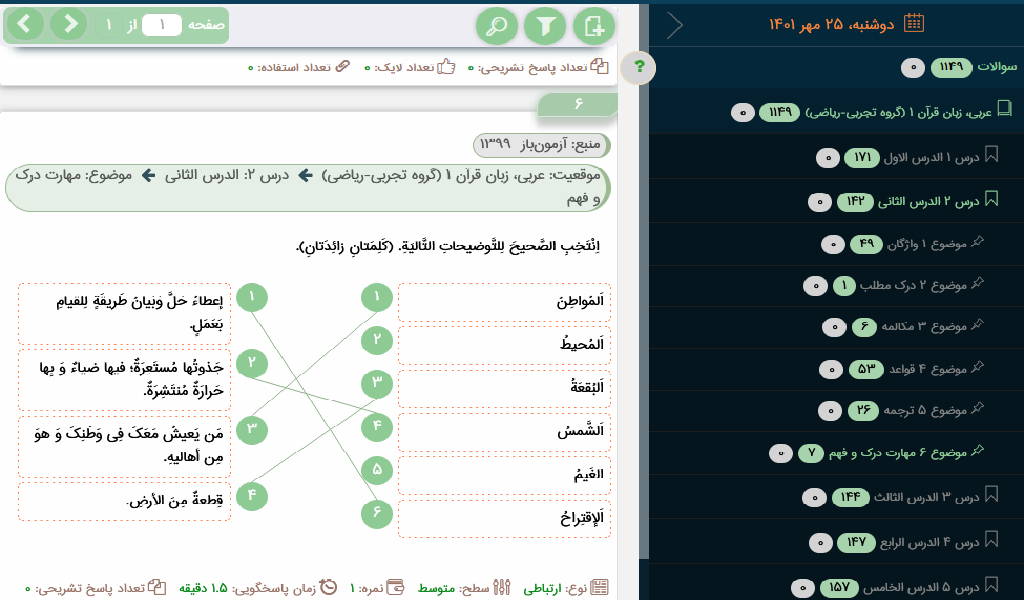Click the pin icon on موضوع ۵ ترجمه
This screenshot has width=1024, height=600.
coord(977,409)
